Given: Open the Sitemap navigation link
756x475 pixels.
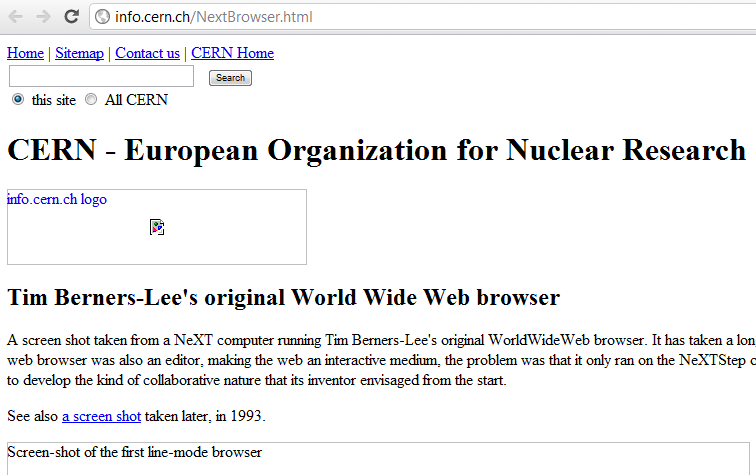Looking at the screenshot, I should click(x=79, y=53).
